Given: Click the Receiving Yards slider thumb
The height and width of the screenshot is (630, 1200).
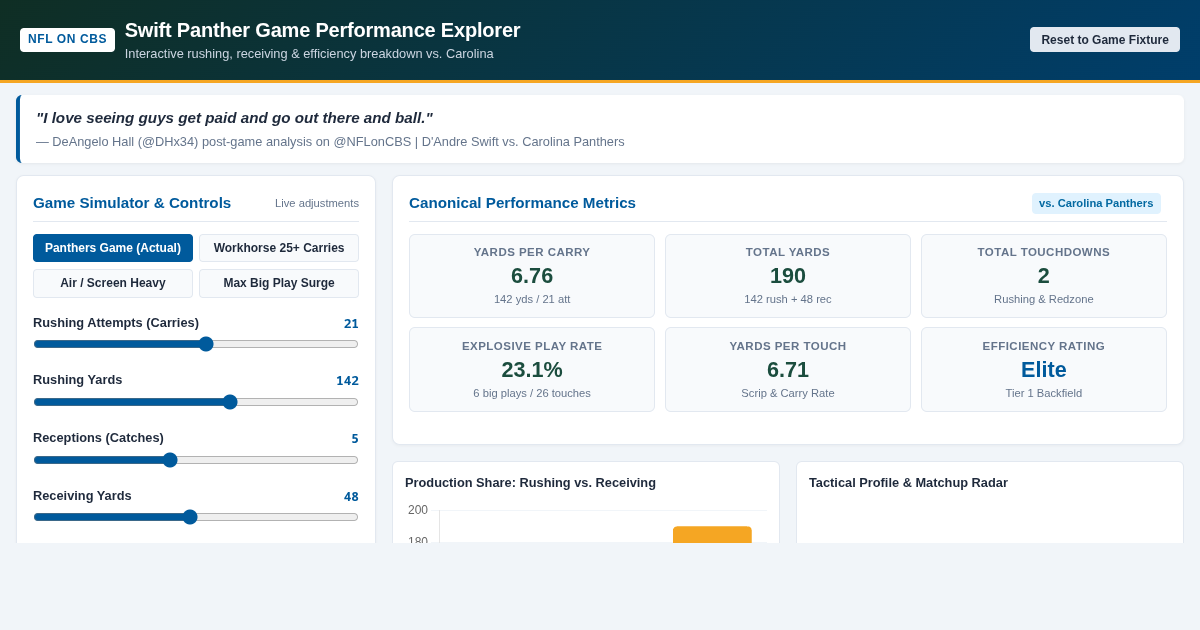Looking at the screenshot, I should pyautogui.click(x=190, y=517).
